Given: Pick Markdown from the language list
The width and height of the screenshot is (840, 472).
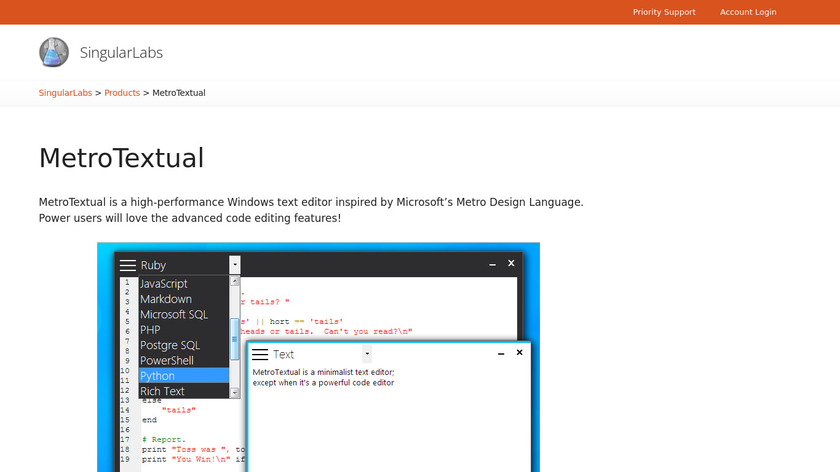Looking at the screenshot, I should coord(166,299).
